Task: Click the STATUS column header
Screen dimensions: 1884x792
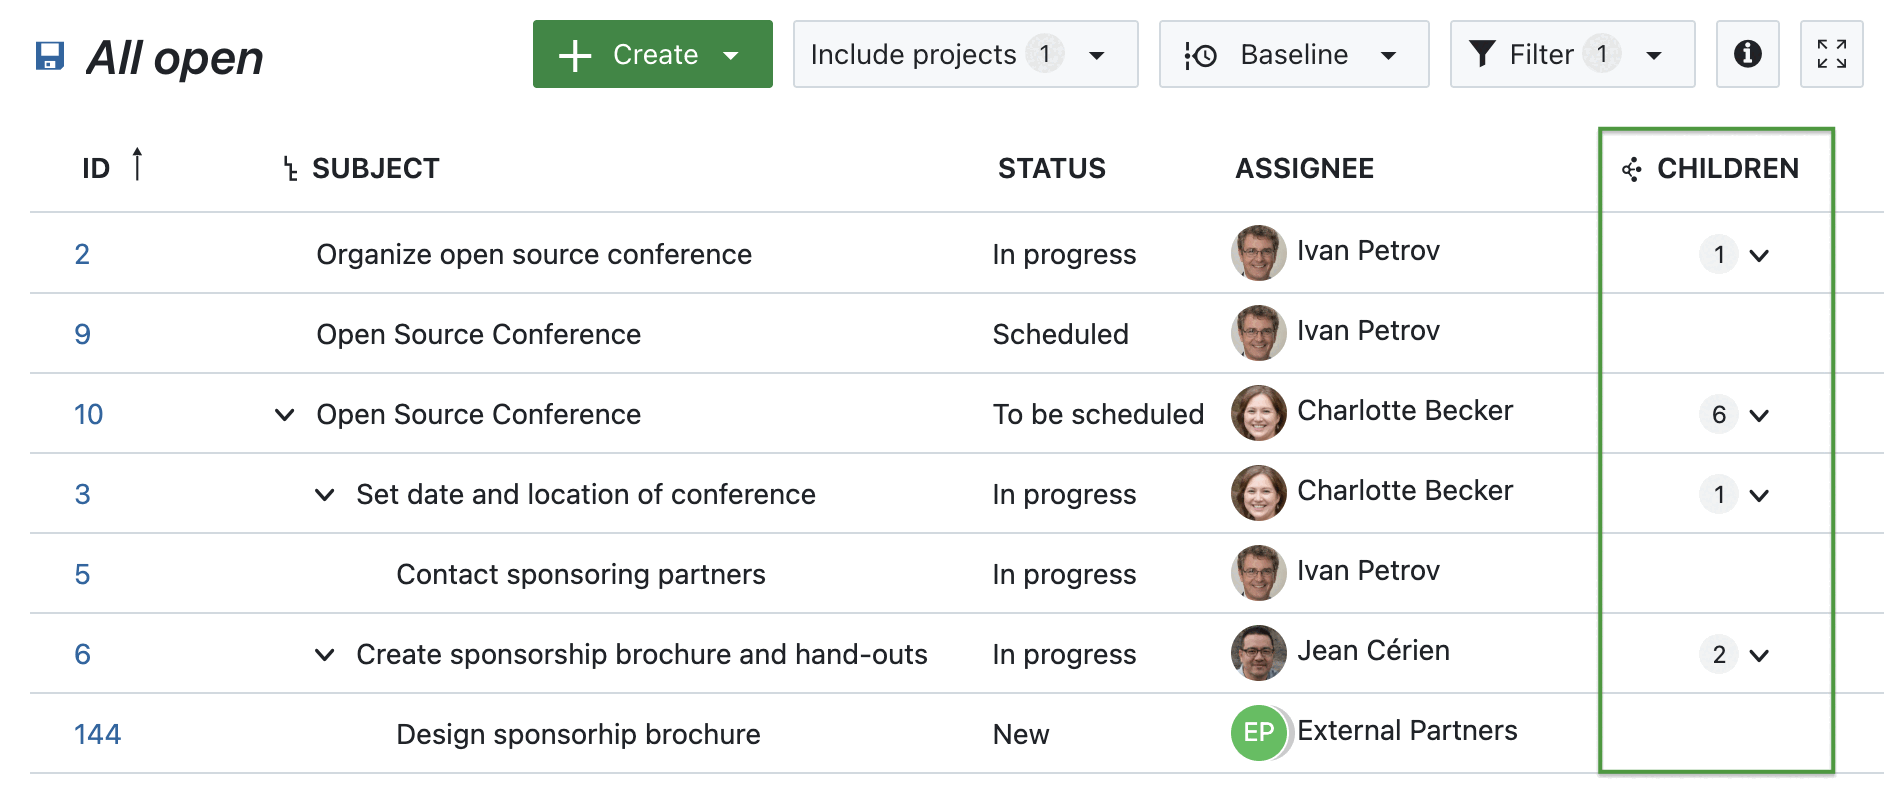Action: [x=1051, y=169]
